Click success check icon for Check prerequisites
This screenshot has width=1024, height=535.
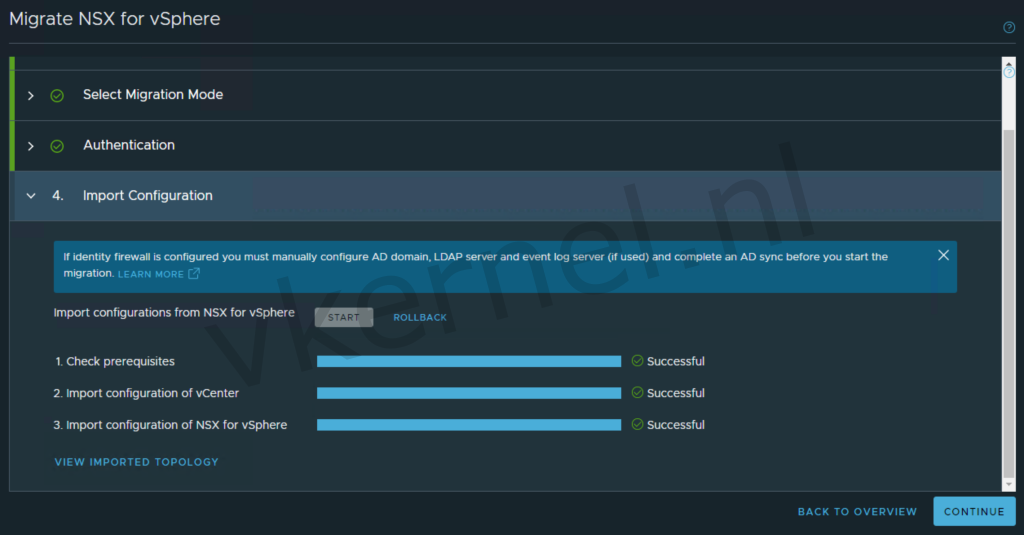point(637,361)
